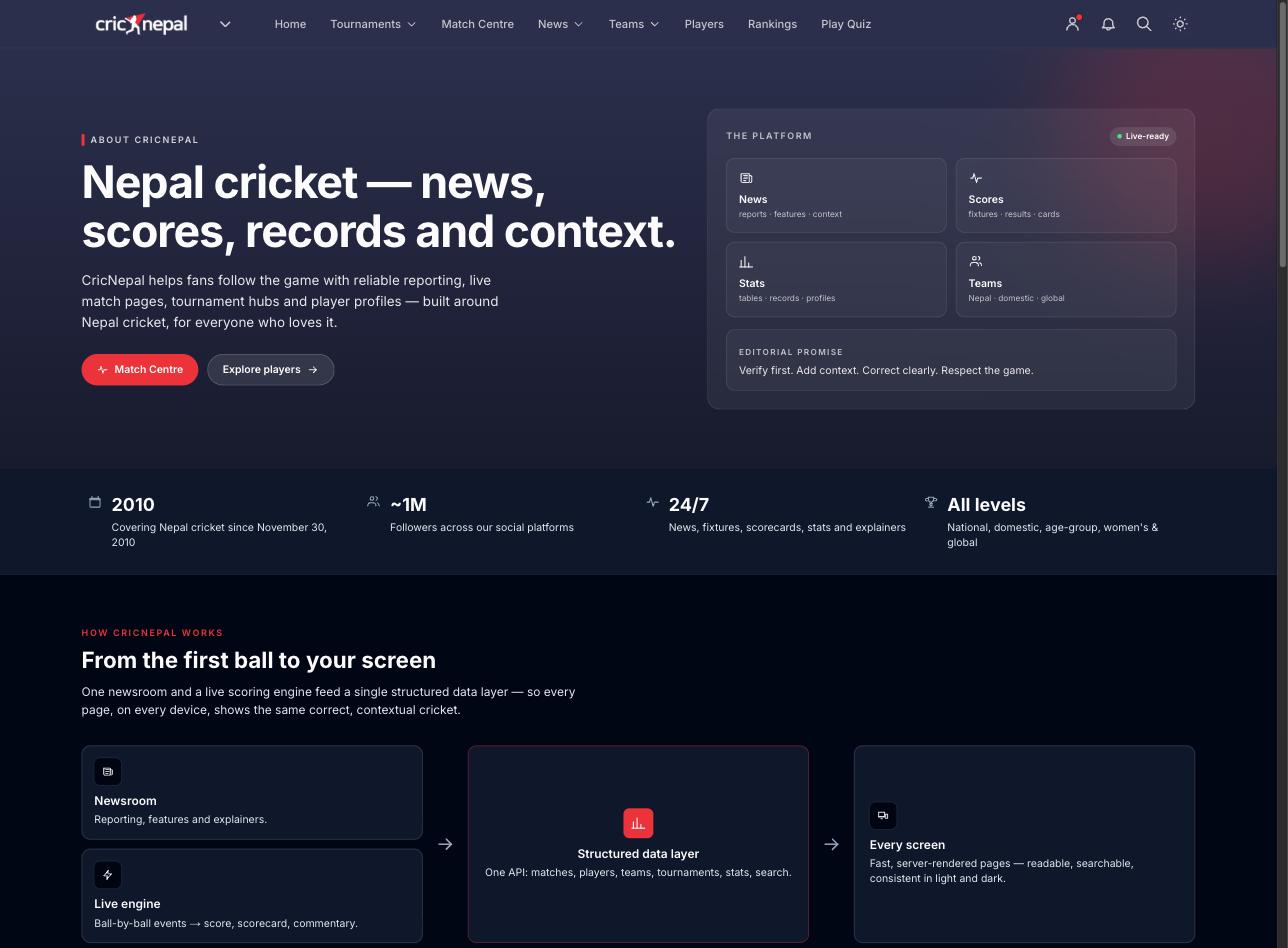Click 'Covering Nepal cricket since November 30' text
This screenshot has width=1288, height=948.
pyautogui.click(x=219, y=534)
